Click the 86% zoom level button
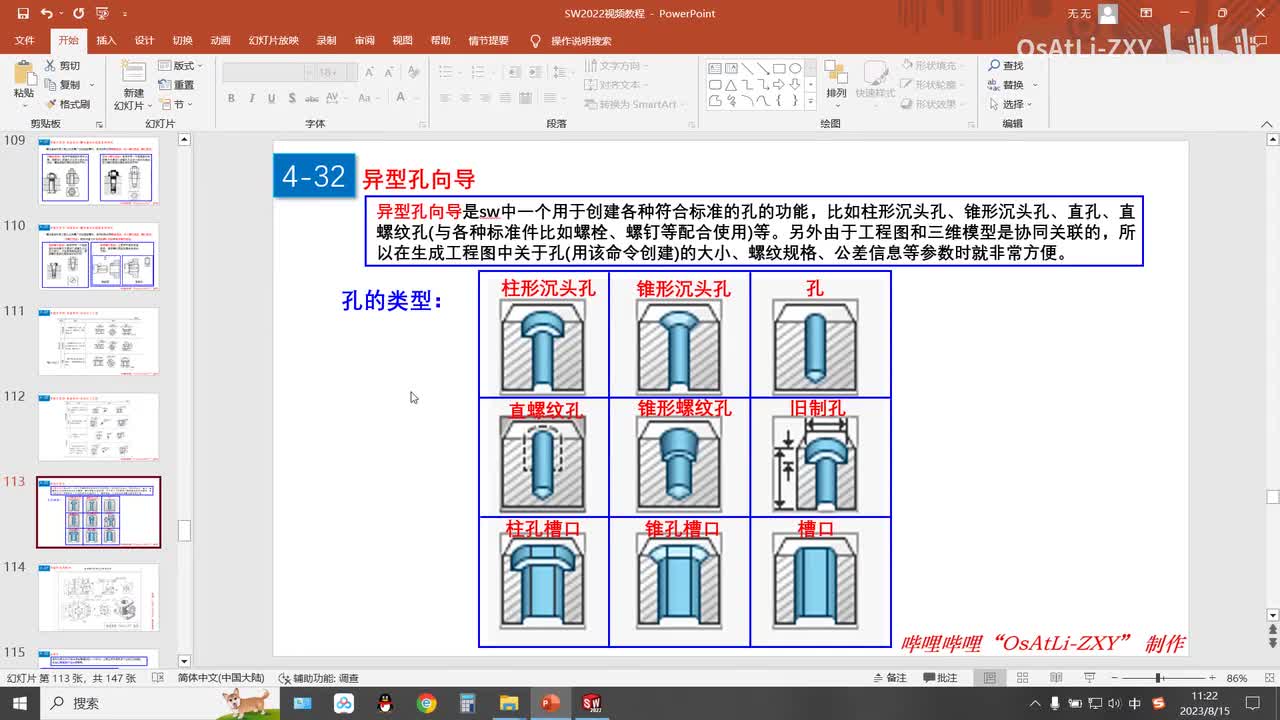The image size is (1280, 720). 1238,678
